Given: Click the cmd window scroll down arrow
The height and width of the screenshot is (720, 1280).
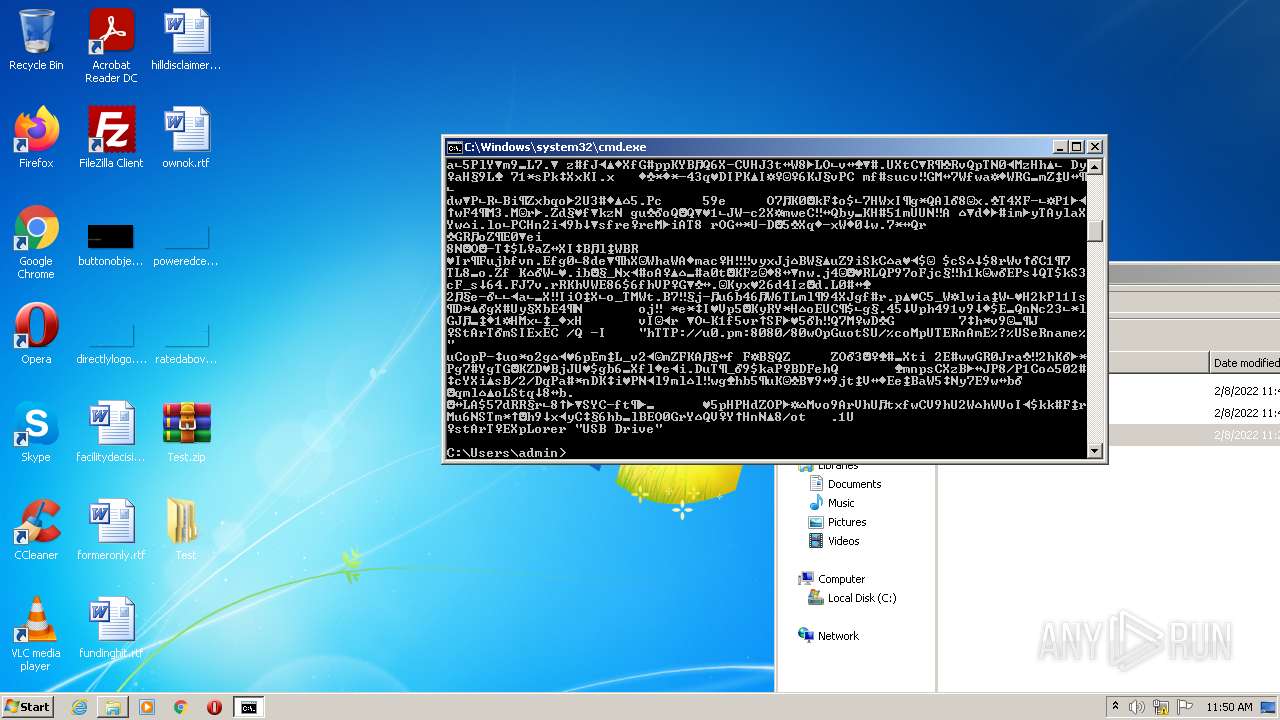Looking at the screenshot, I should [x=1095, y=451].
